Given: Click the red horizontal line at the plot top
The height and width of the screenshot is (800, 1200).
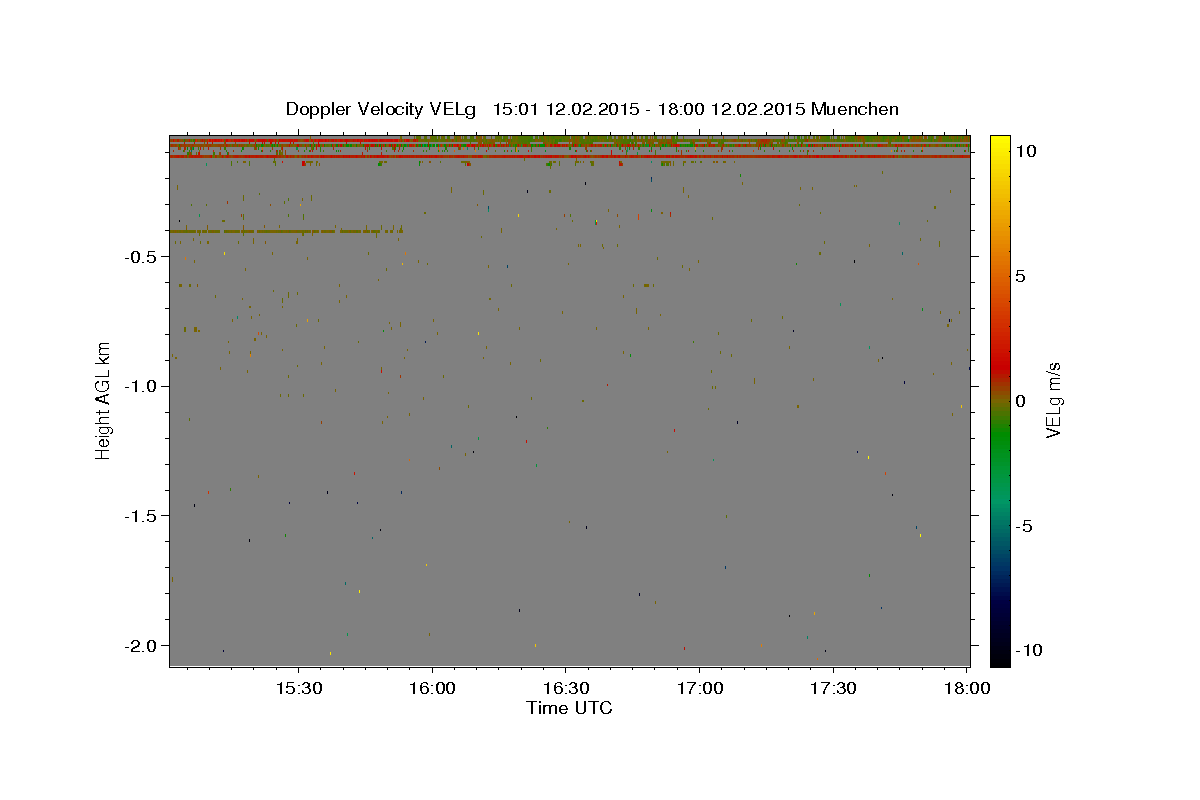Looking at the screenshot, I should click(x=569, y=156).
